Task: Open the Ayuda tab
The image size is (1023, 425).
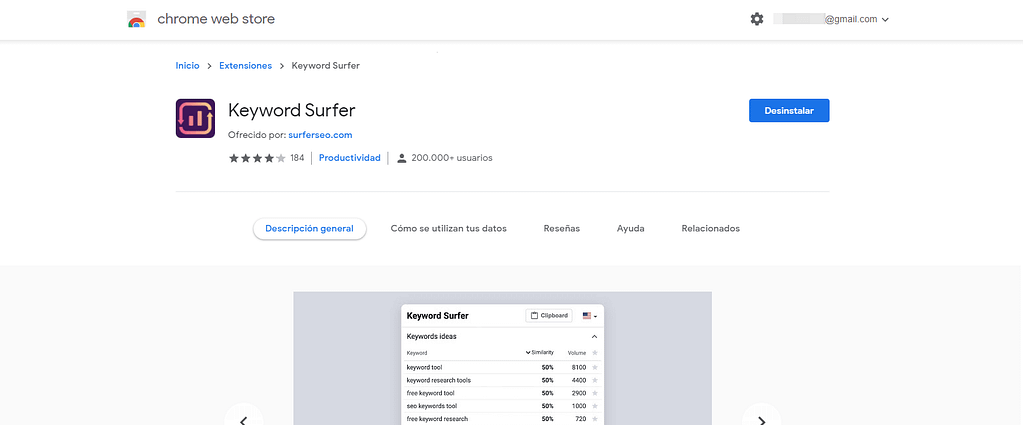Action: [630, 228]
